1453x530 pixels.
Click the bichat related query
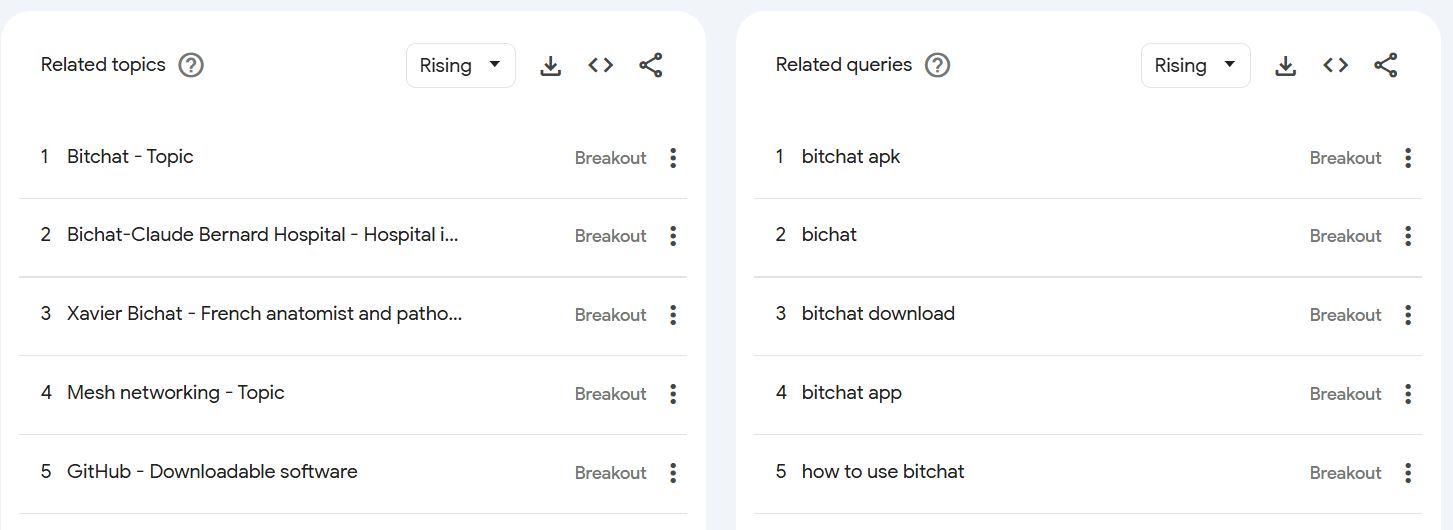pyautogui.click(x=829, y=235)
